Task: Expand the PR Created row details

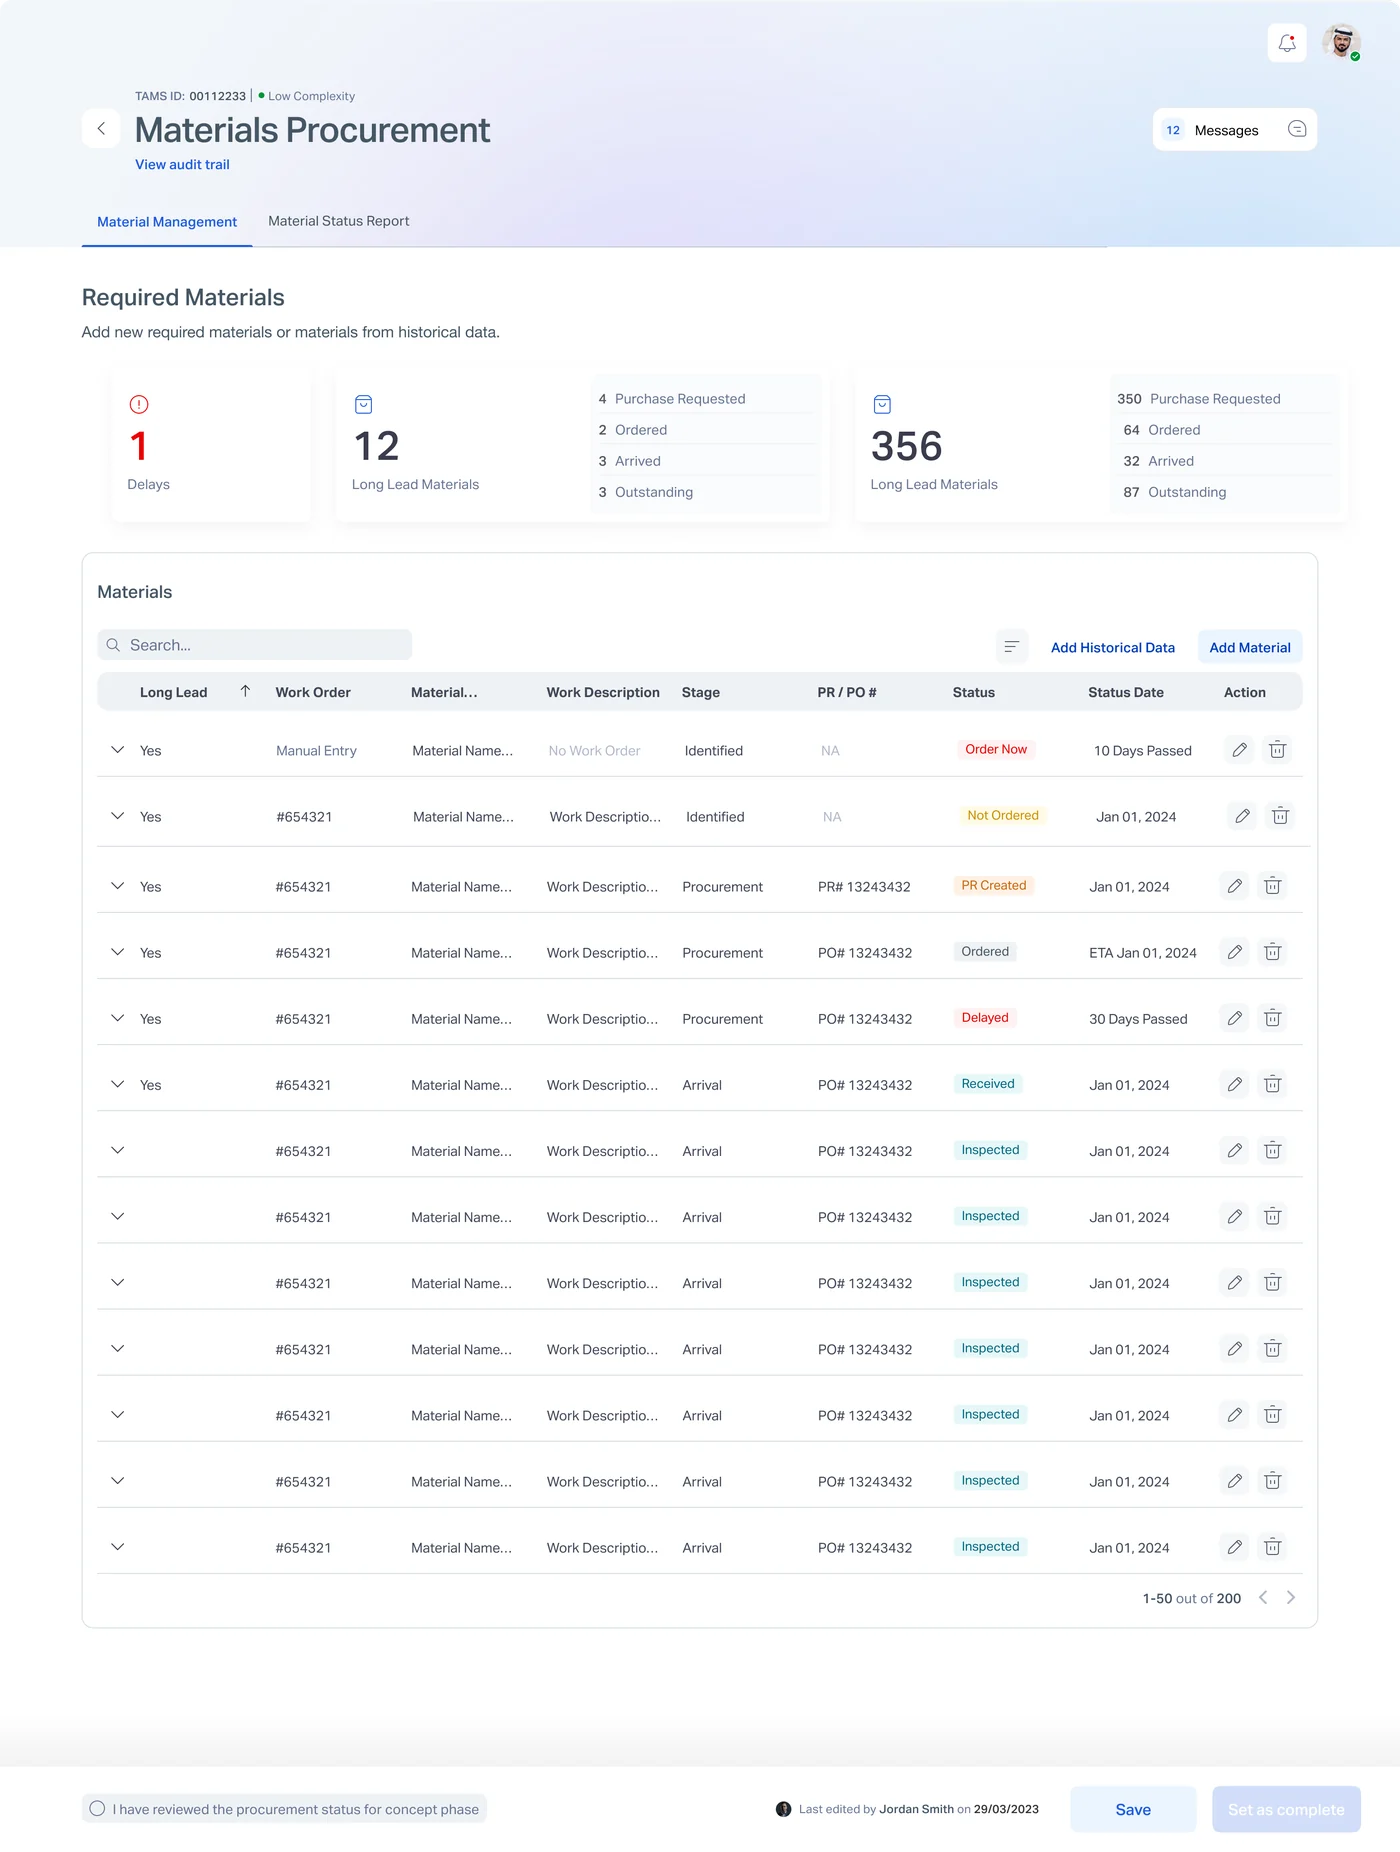Action: pos(118,886)
